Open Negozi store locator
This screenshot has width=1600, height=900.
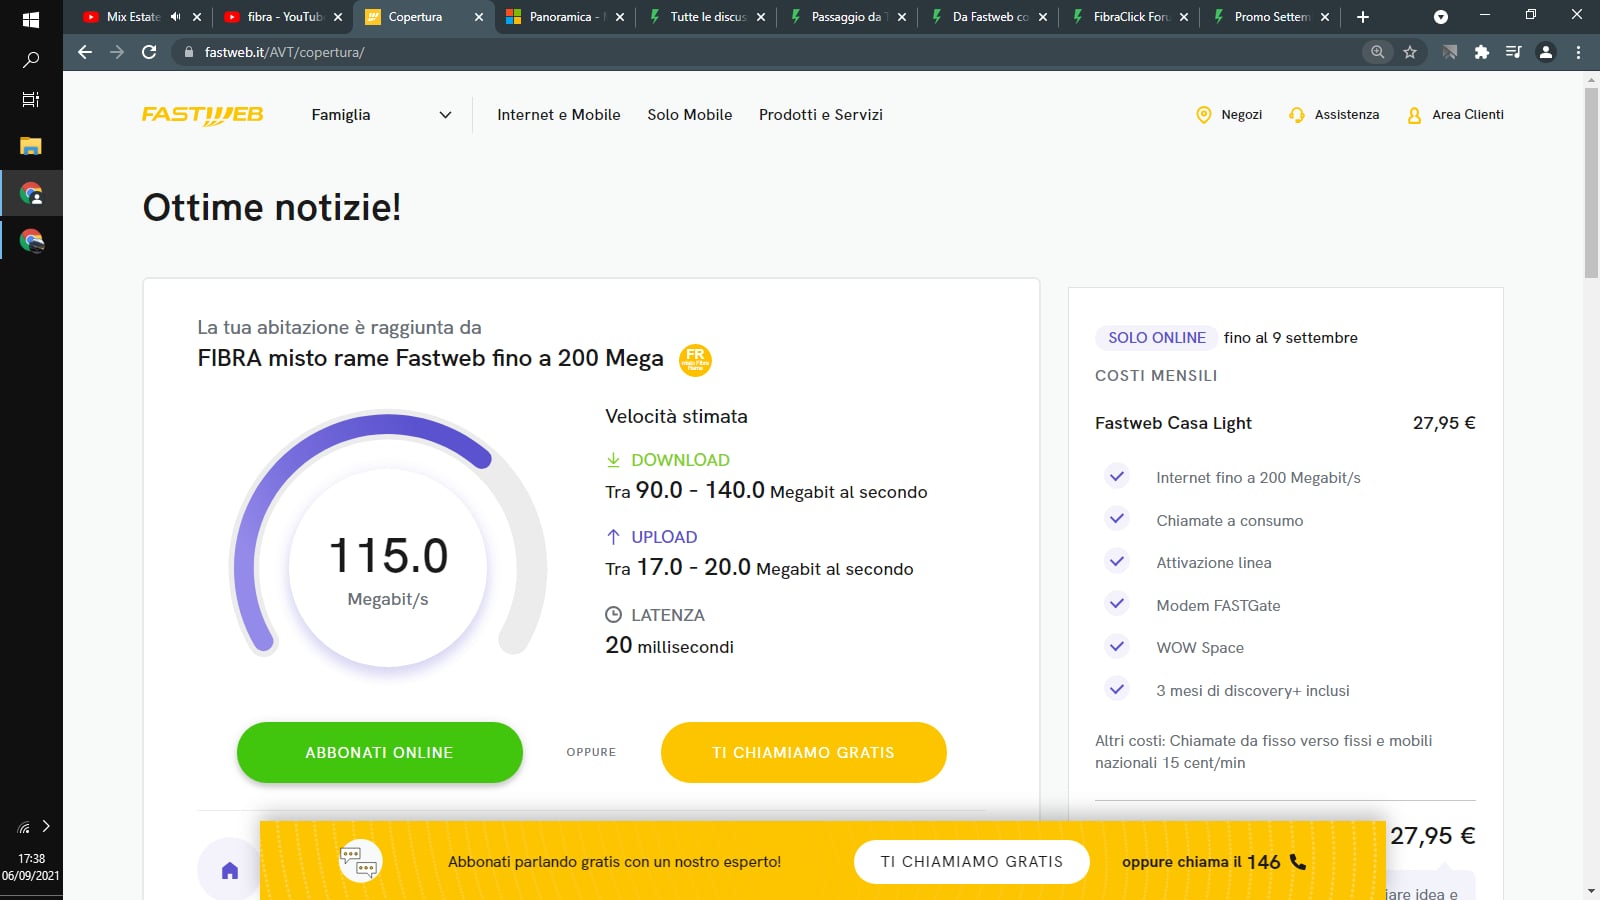pyautogui.click(x=1229, y=115)
